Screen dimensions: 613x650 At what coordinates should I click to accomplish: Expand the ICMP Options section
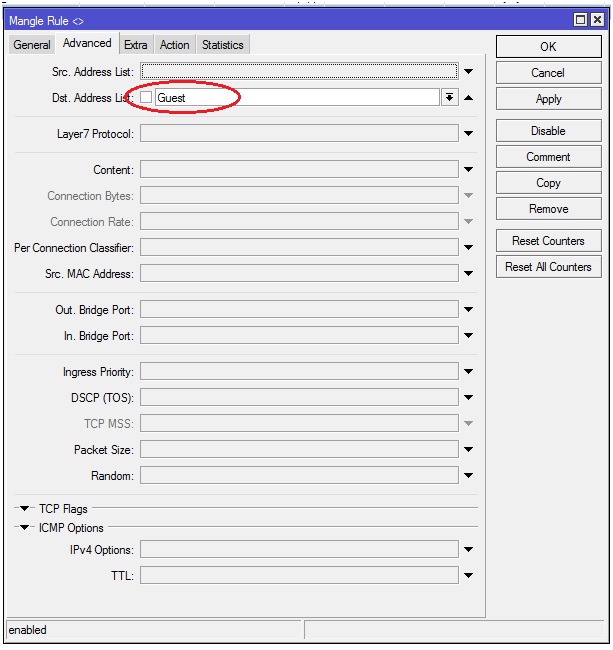click(x=26, y=528)
